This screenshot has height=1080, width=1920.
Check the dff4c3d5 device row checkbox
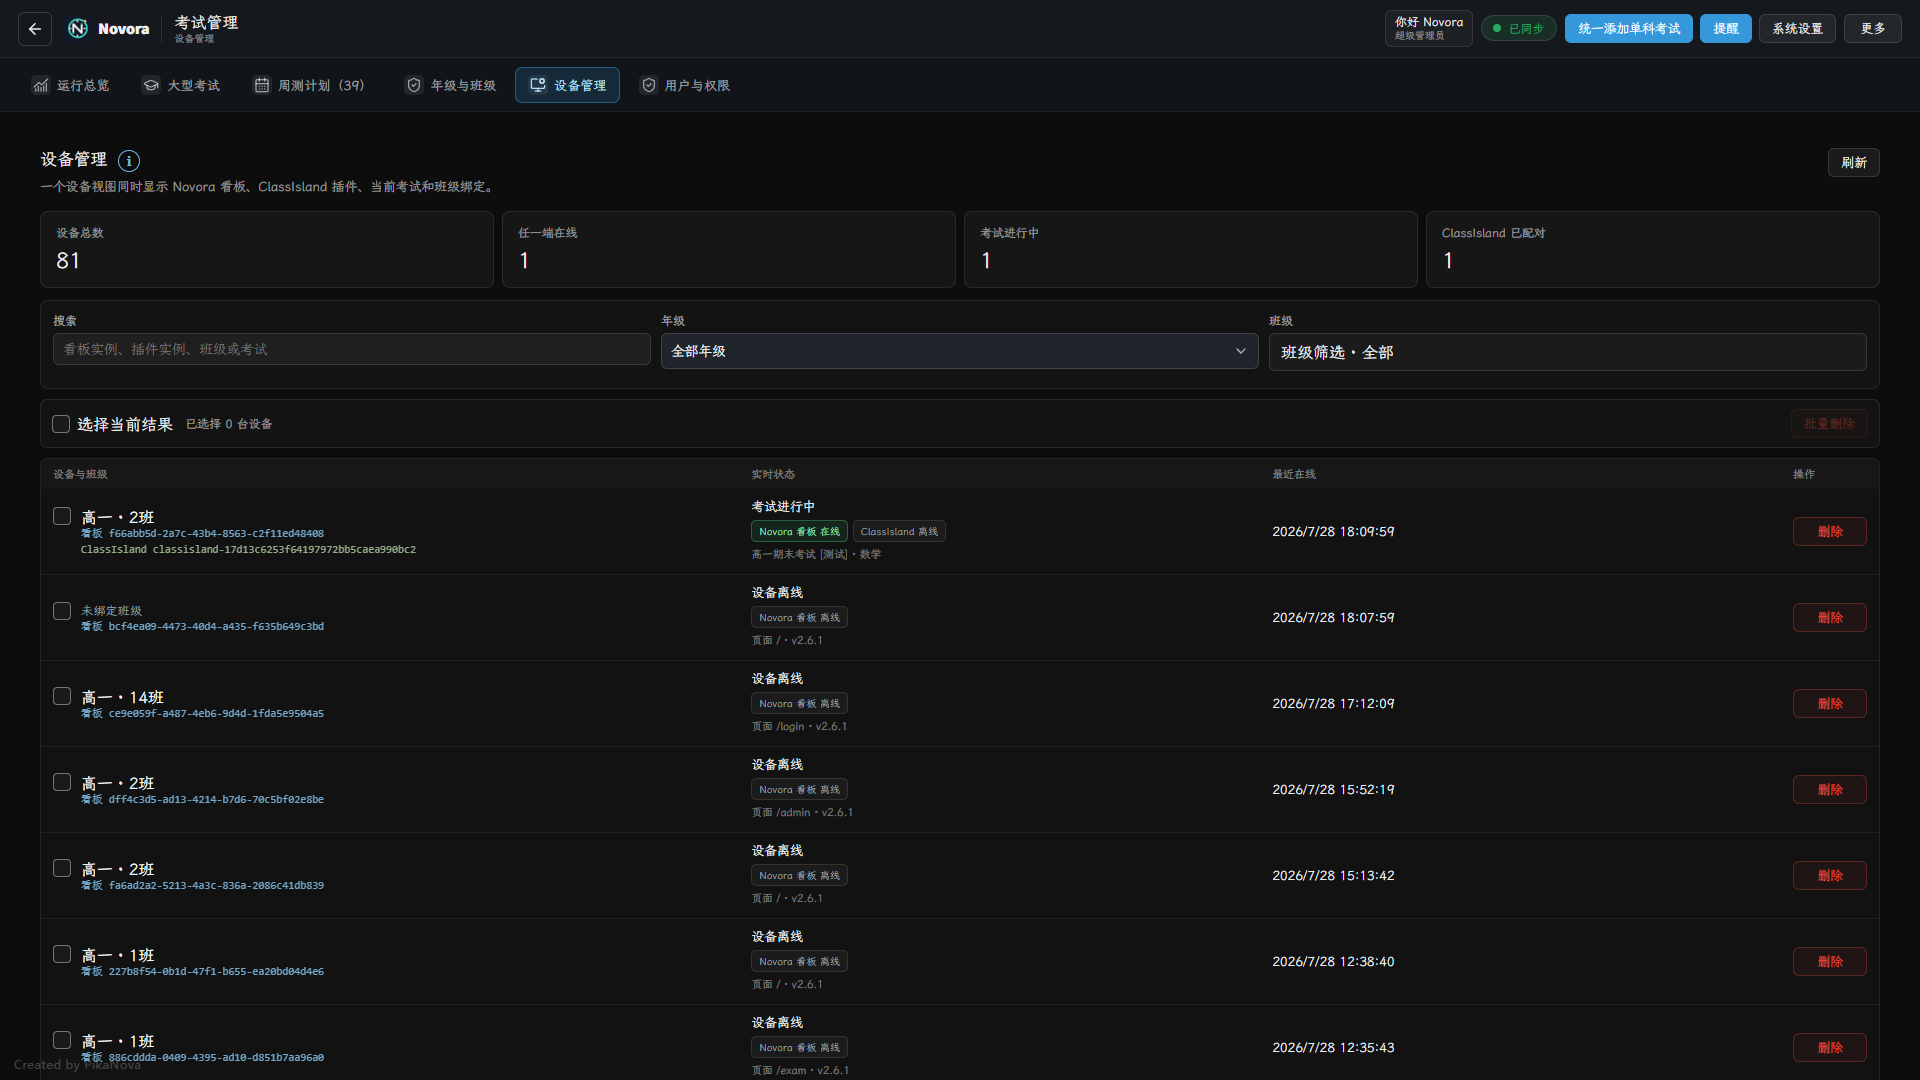click(x=62, y=782)
